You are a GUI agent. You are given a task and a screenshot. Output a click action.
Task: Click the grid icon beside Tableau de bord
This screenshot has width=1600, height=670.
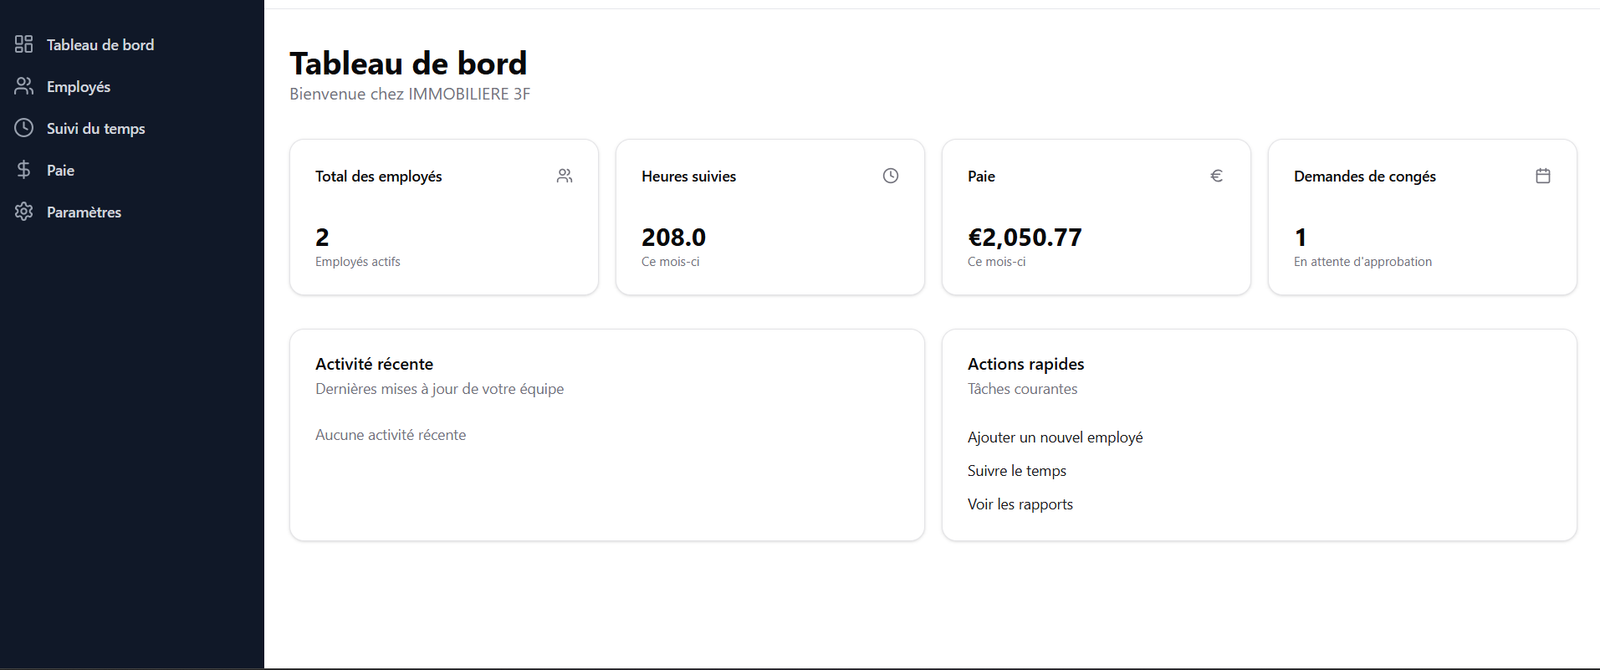(x=24, y=44)
